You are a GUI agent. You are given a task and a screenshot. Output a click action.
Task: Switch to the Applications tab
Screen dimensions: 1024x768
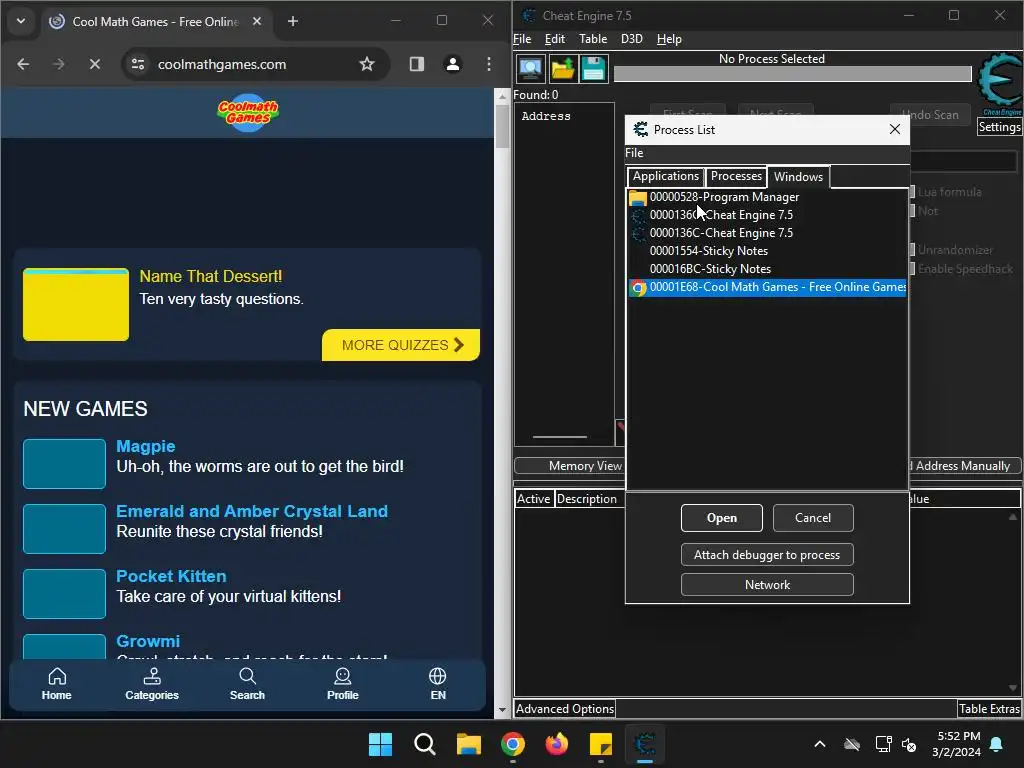coord(665,176)
